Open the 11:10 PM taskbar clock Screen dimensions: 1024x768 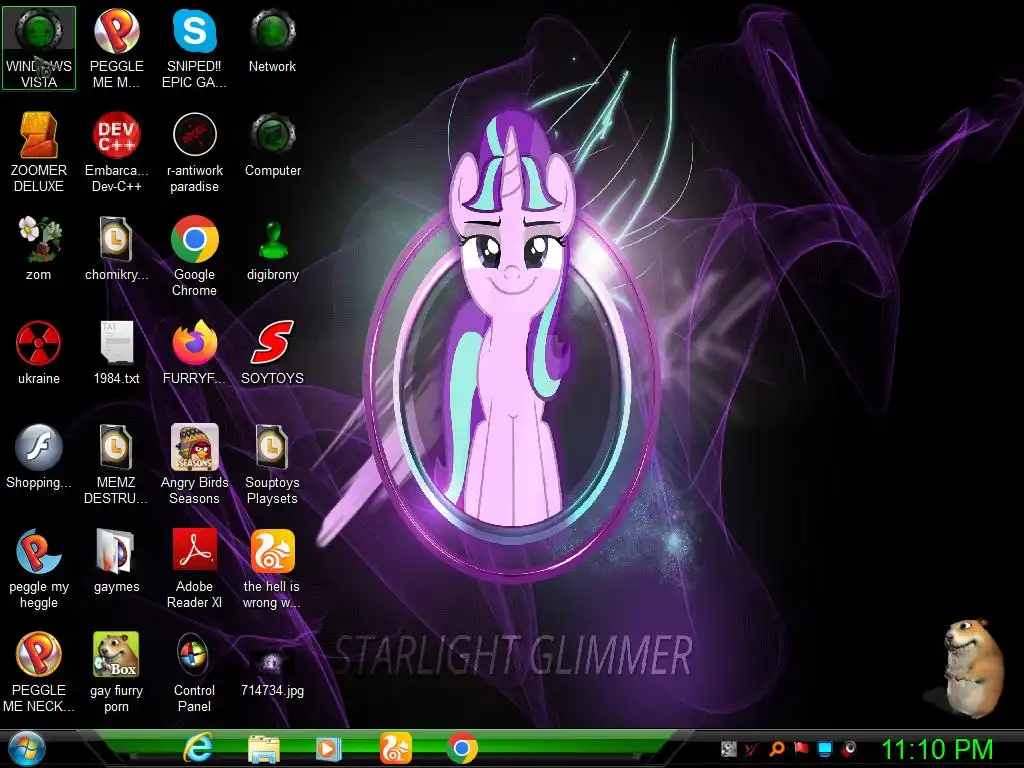[938, 749]
